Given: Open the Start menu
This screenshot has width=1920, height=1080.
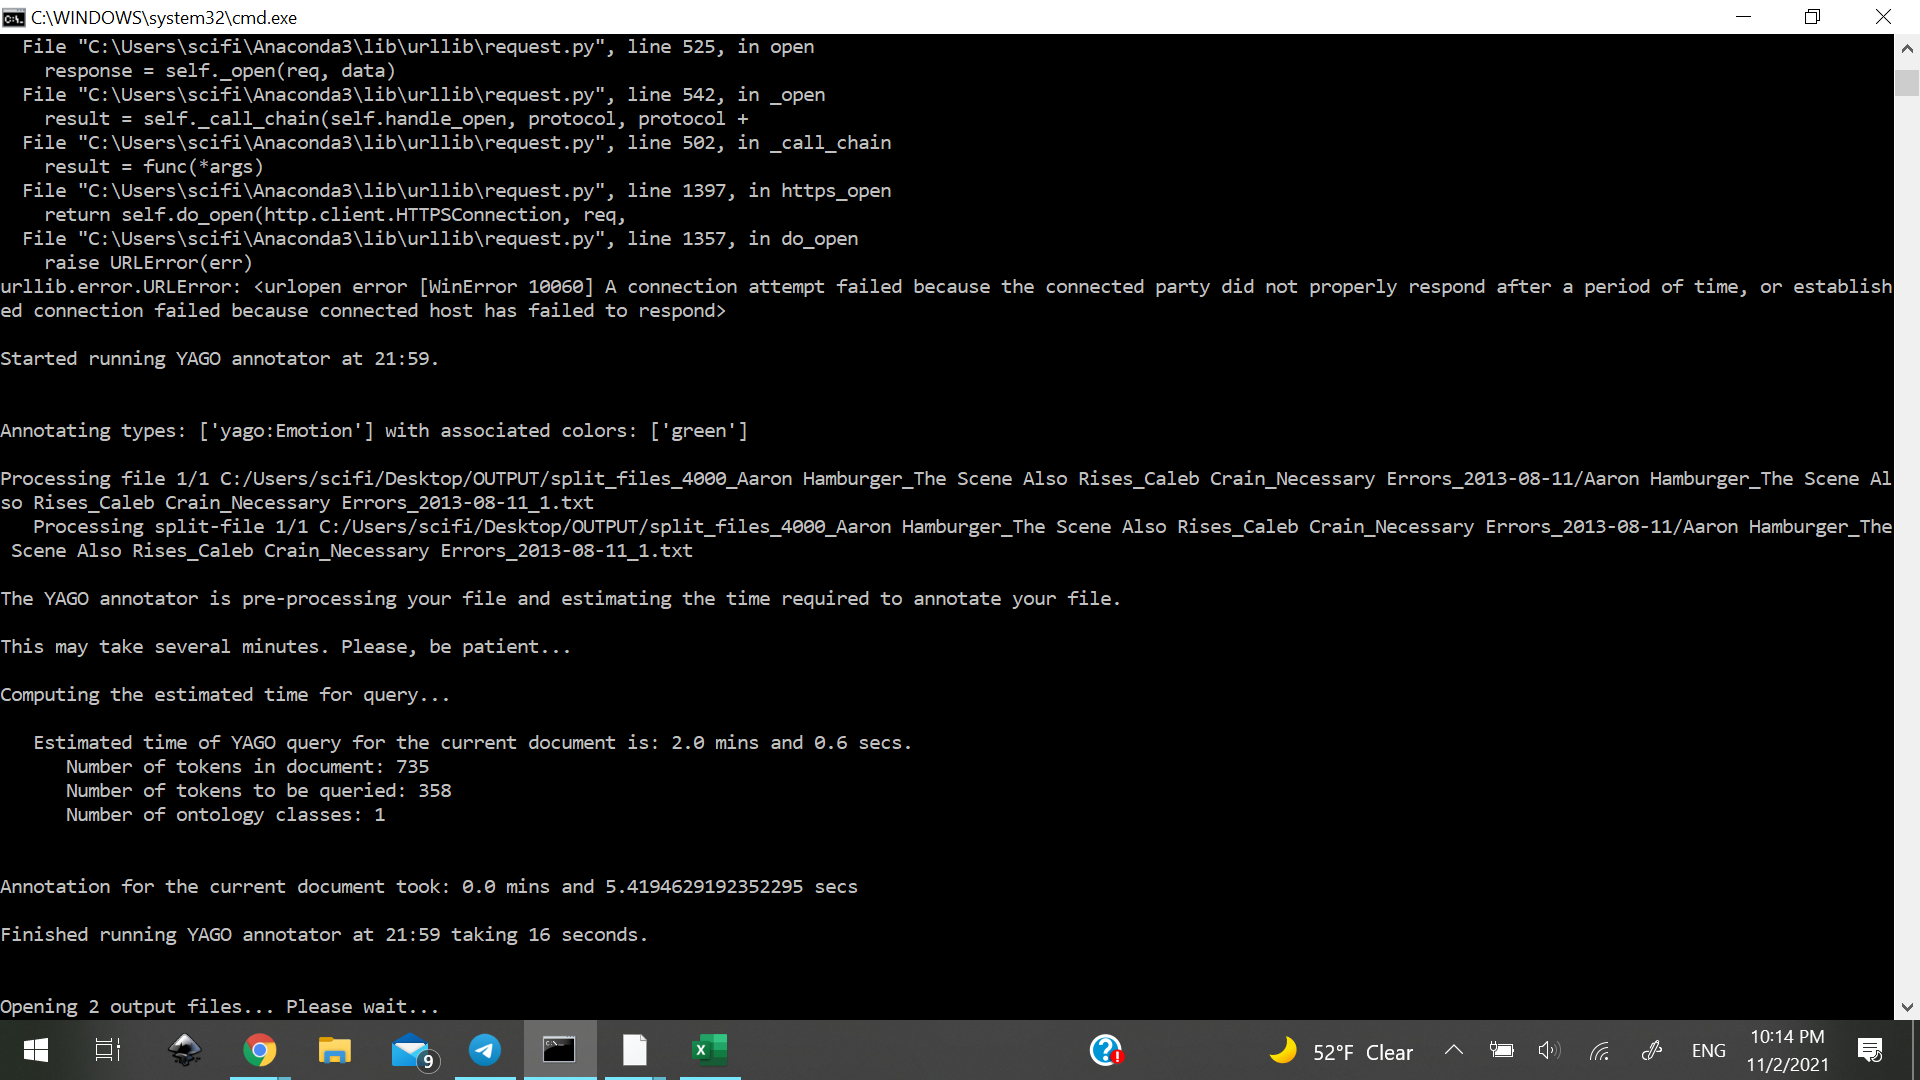Looking at the screenshot, I should click(x=35, y=1050).
